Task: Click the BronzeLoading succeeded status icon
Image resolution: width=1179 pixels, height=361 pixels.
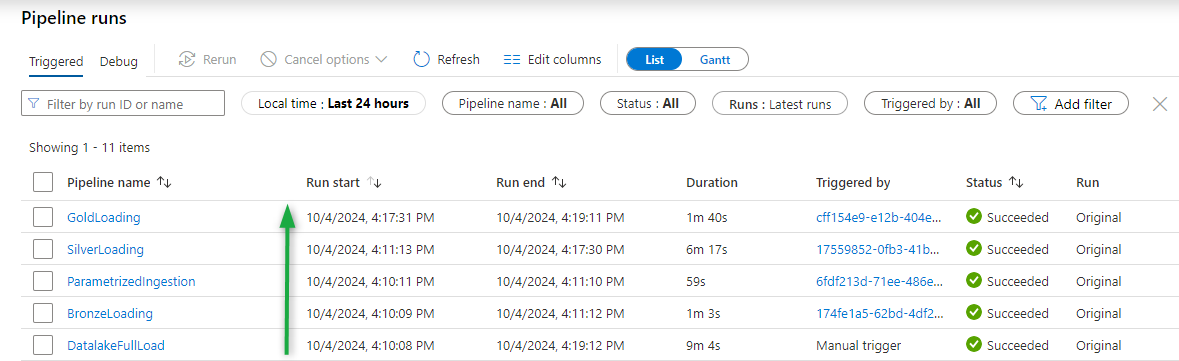Action: pos(974,313)
